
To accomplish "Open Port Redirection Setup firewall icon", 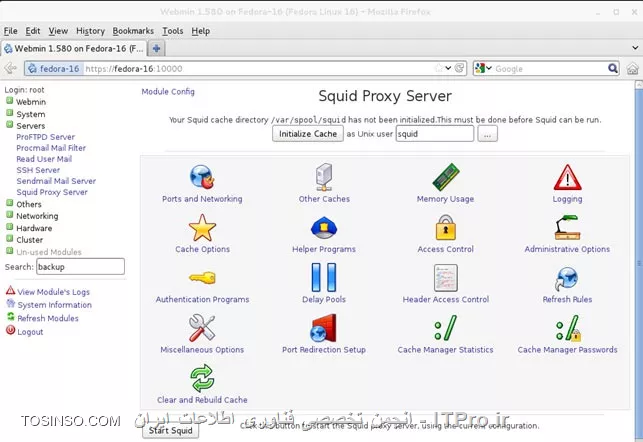I will 324,328.
